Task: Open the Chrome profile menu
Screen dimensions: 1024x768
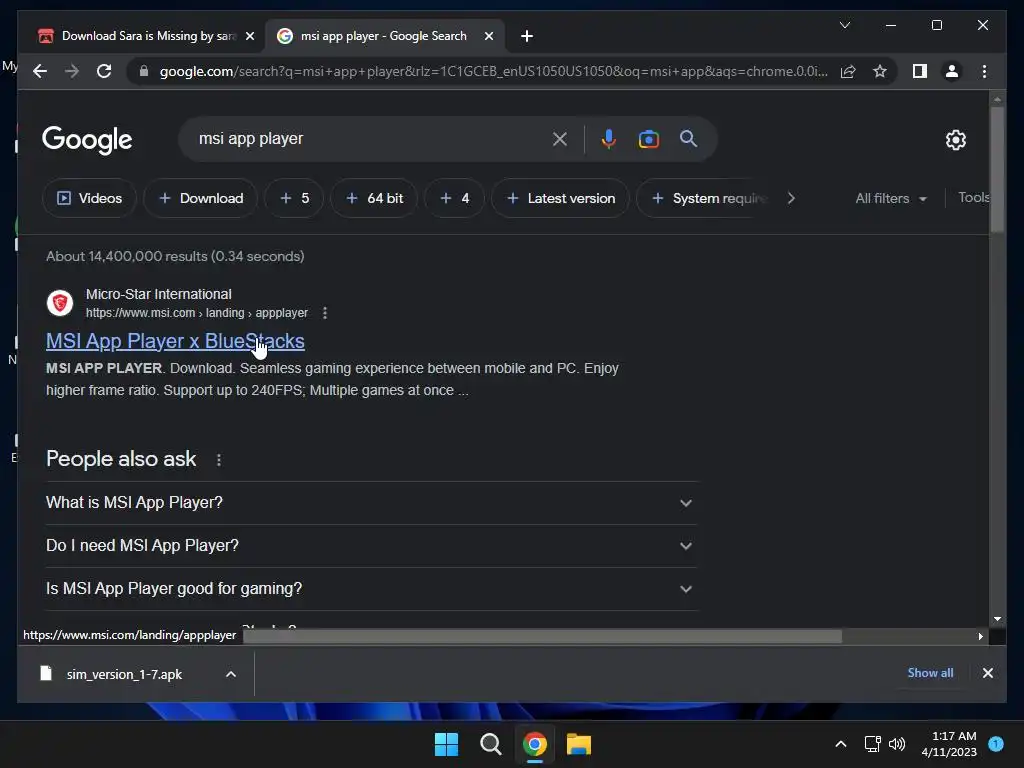Action: (x=952, y=71)
